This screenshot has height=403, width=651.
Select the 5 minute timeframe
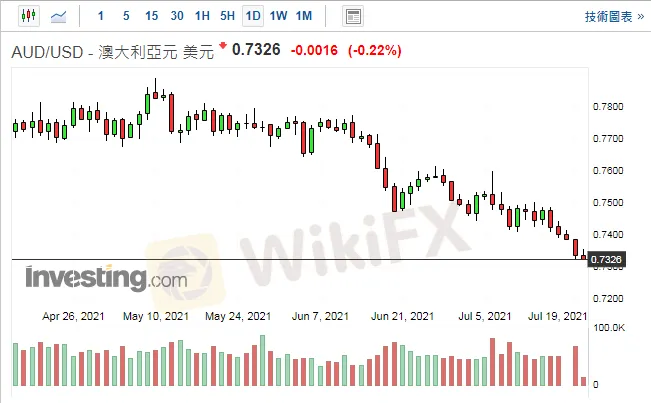(126, 16)
